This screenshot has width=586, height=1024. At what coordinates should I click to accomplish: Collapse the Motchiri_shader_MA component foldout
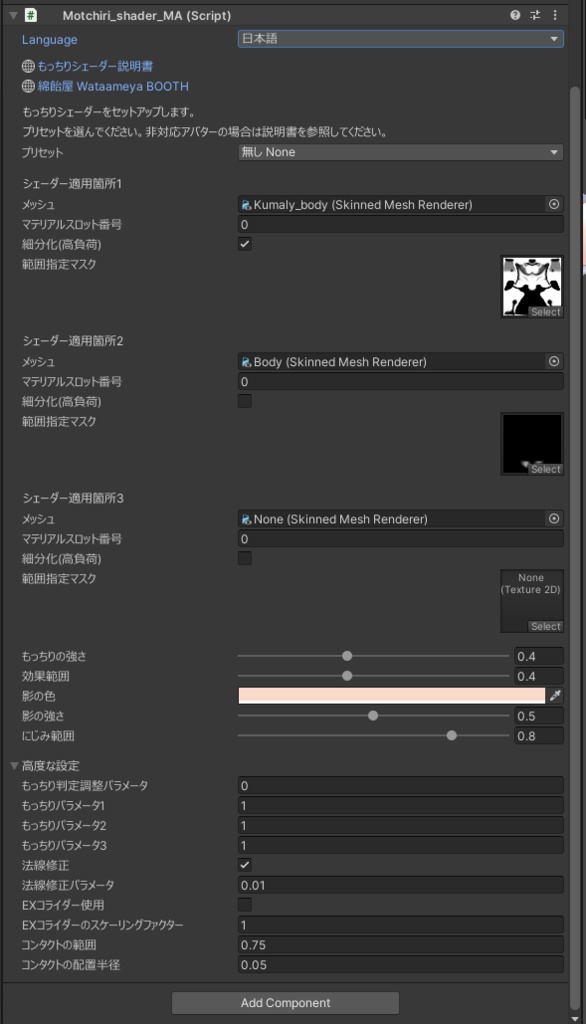click(x=13, y=15)
